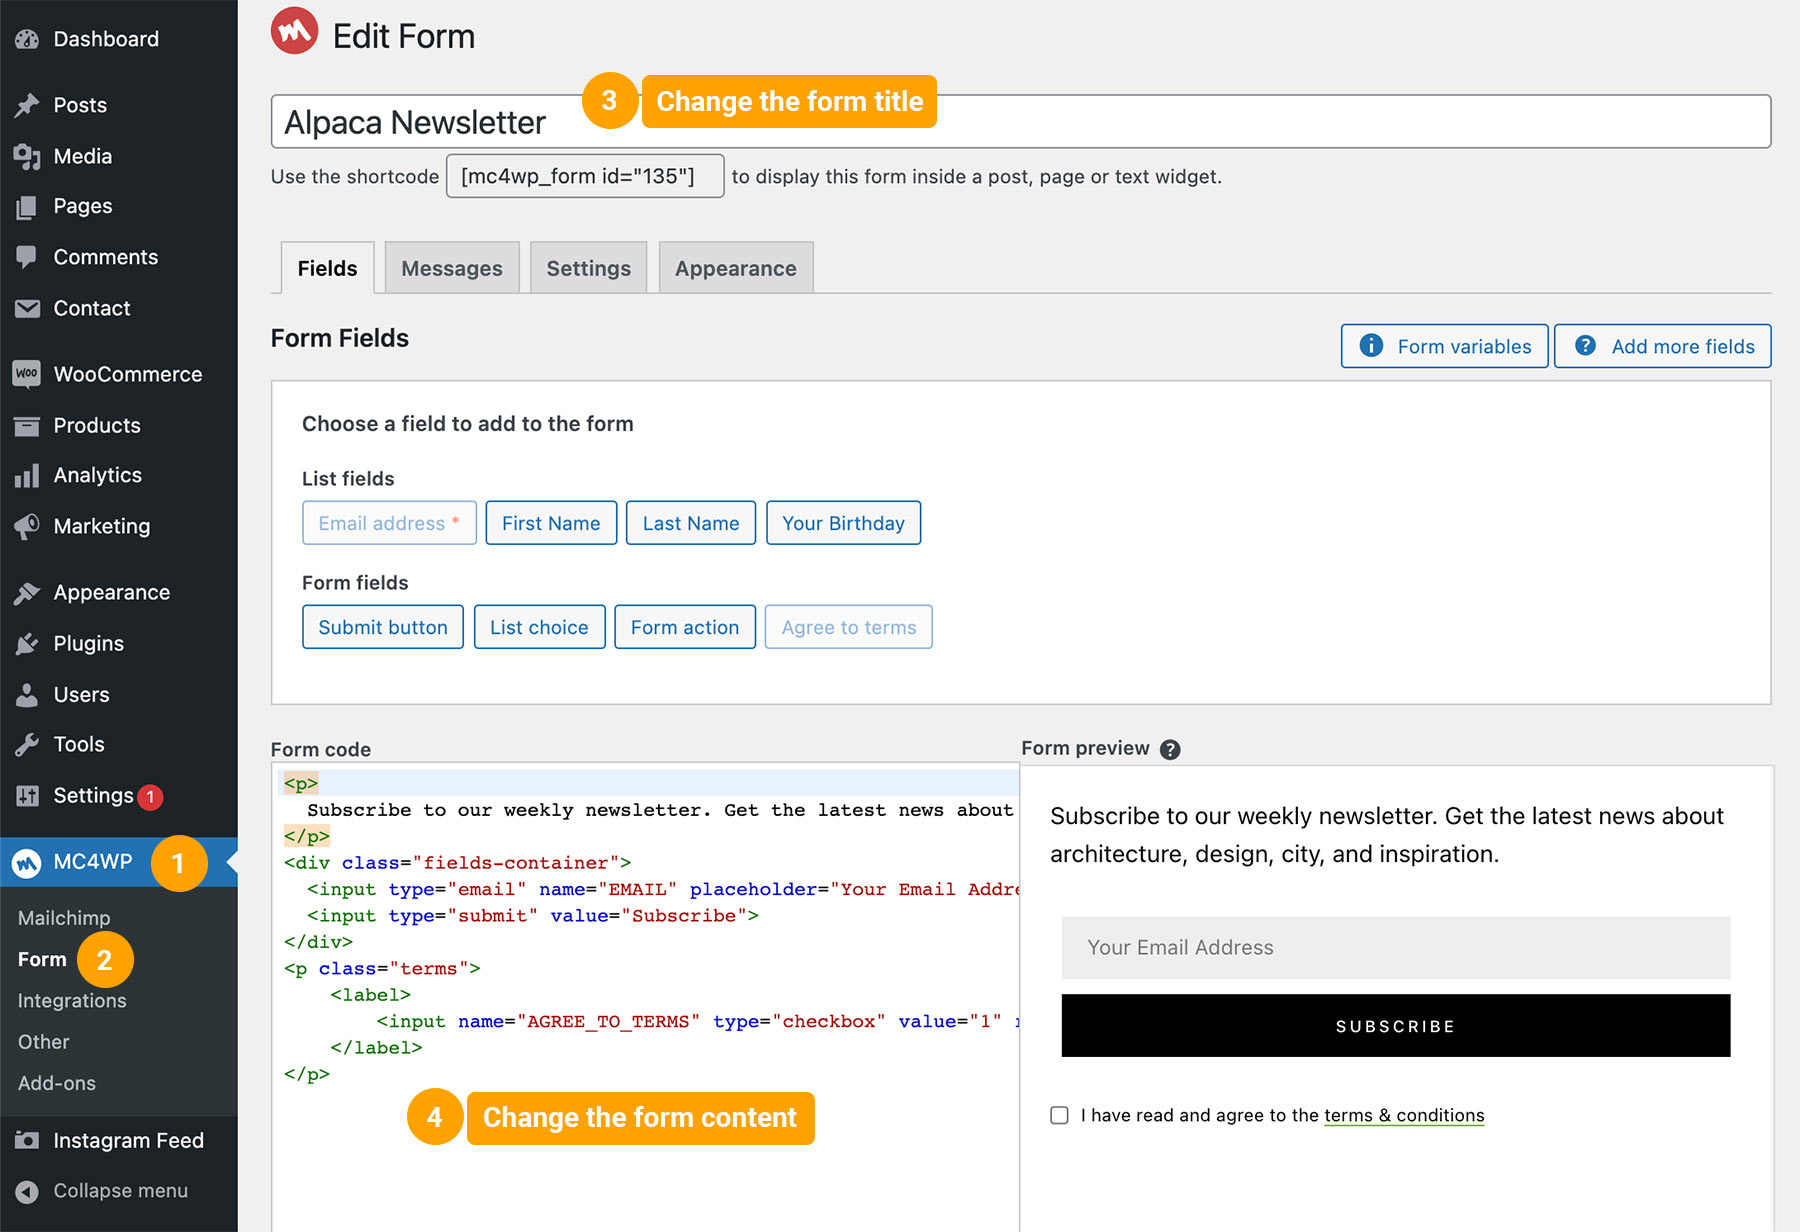
Task: Click the Form variables button
Action: pos(1444,346)
